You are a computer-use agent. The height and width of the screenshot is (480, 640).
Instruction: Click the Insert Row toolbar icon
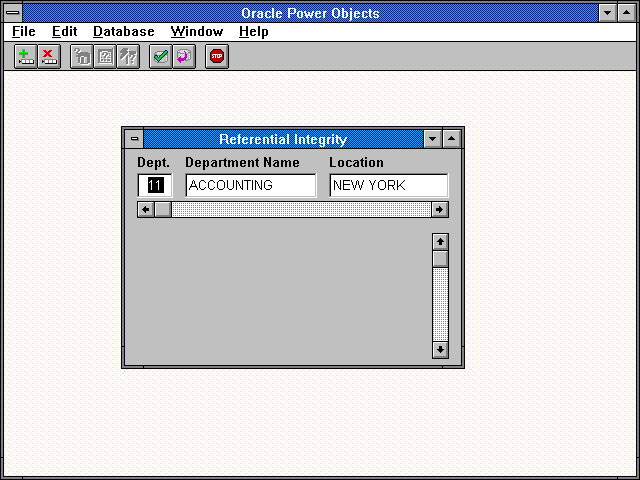[26, 57]
